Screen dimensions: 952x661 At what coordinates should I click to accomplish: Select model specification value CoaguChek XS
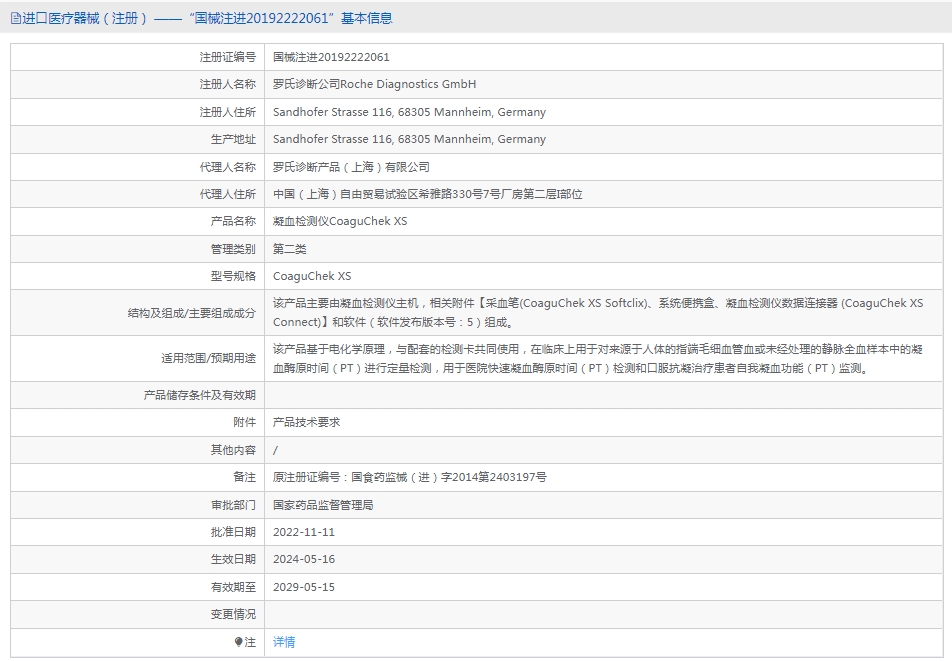[x=312, y=276]
